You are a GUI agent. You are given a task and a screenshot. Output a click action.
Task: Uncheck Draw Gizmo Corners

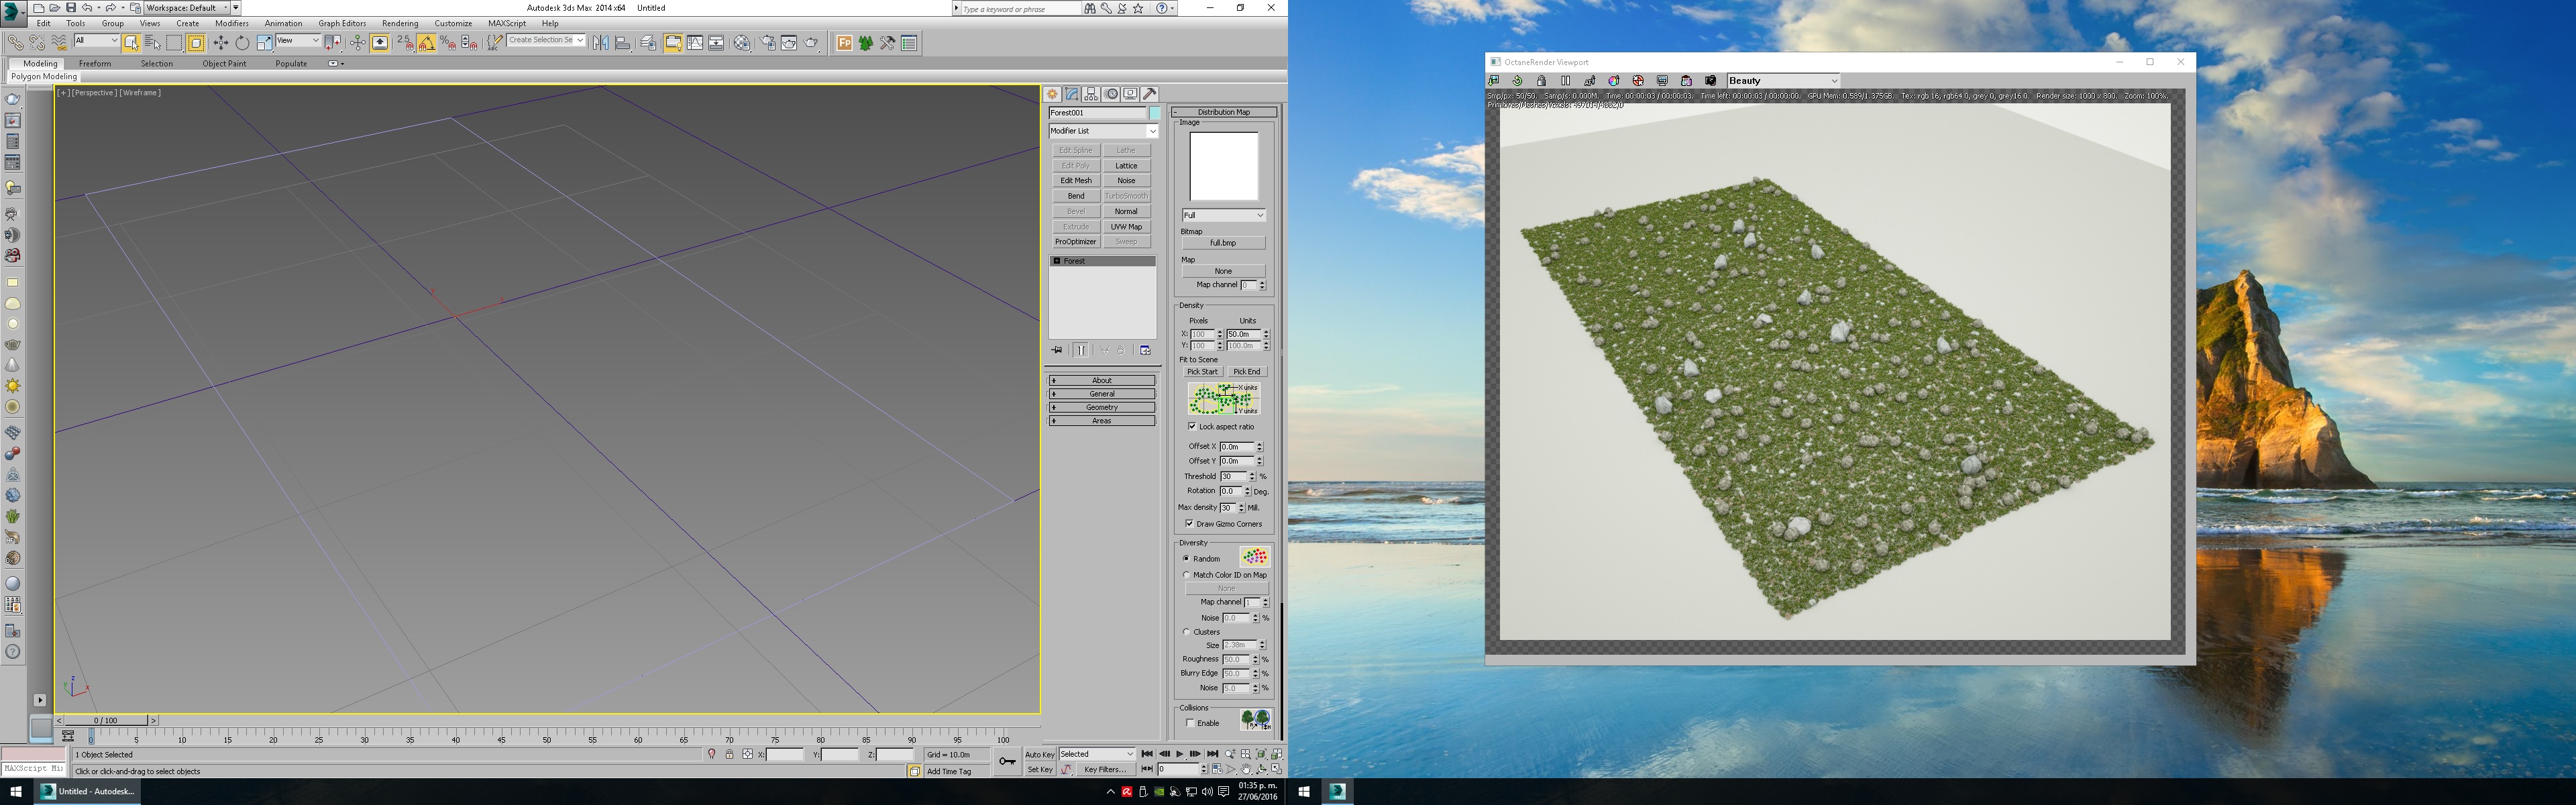(1190, 524)
